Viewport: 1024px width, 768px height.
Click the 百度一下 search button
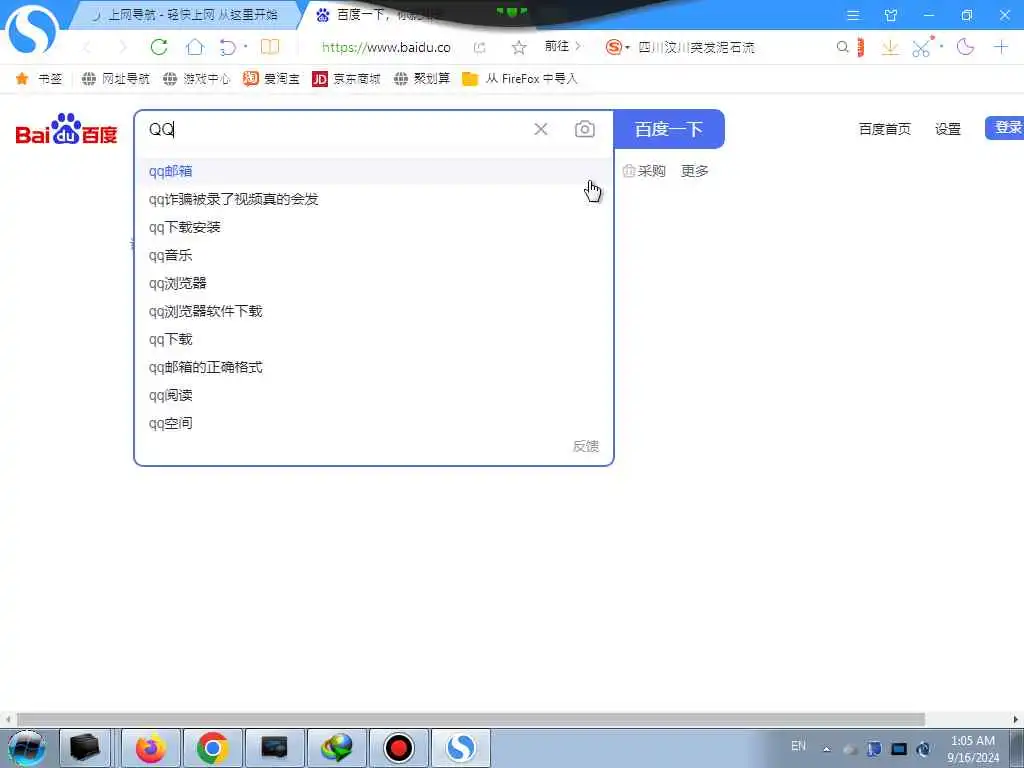[x=669, y=129]
